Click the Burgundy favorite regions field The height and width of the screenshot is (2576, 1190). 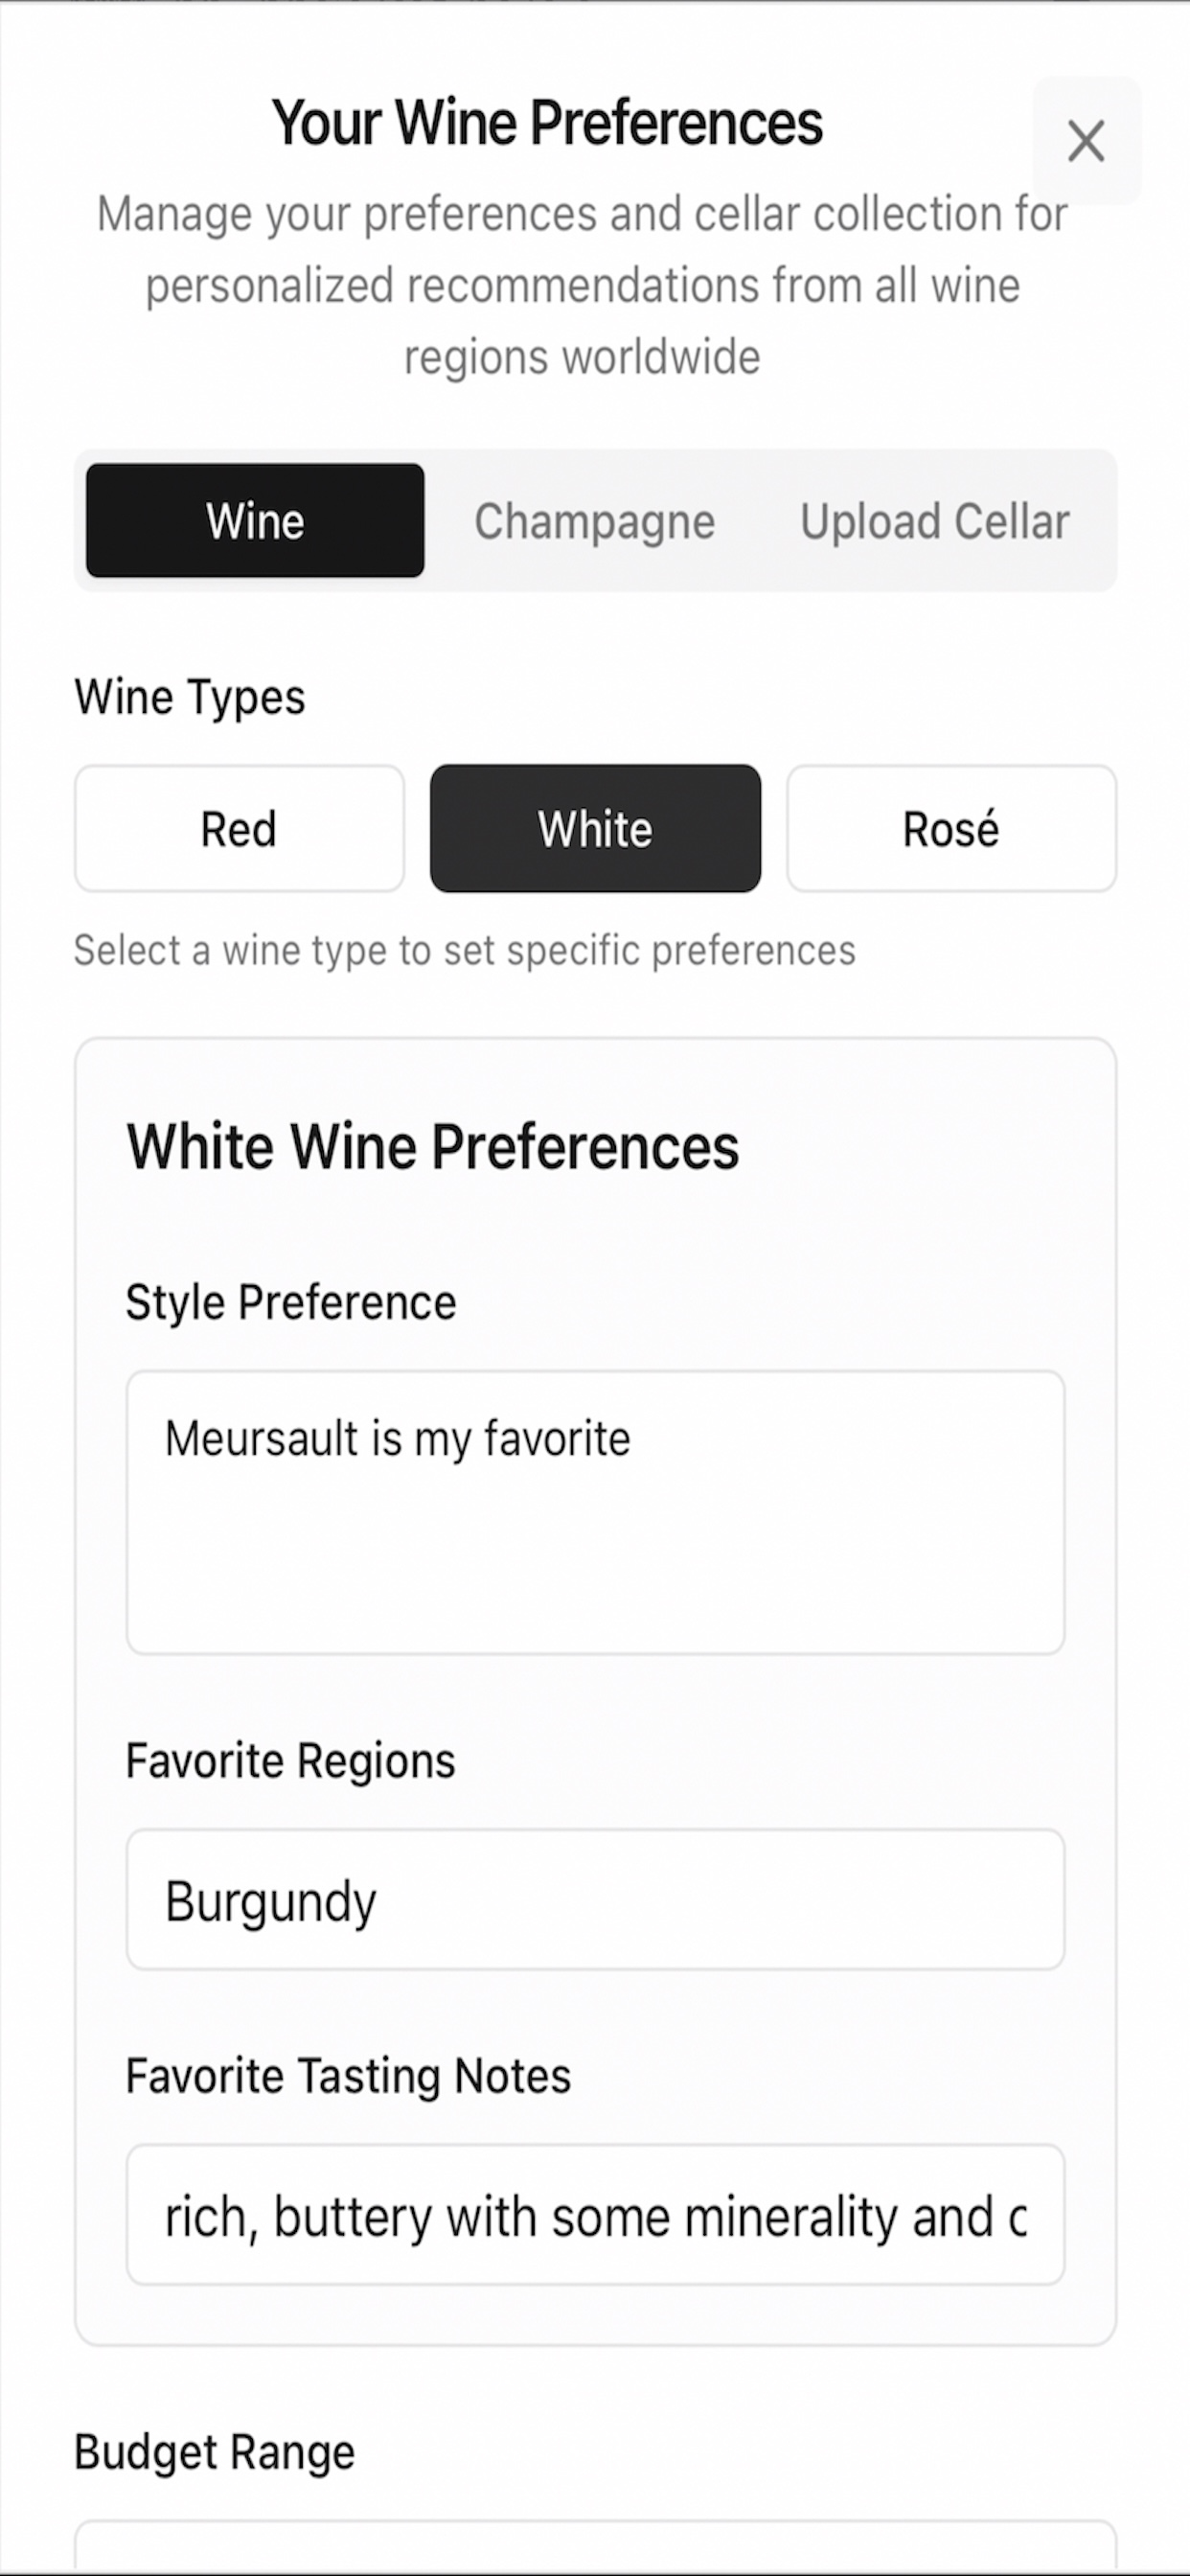(595, 1900)
